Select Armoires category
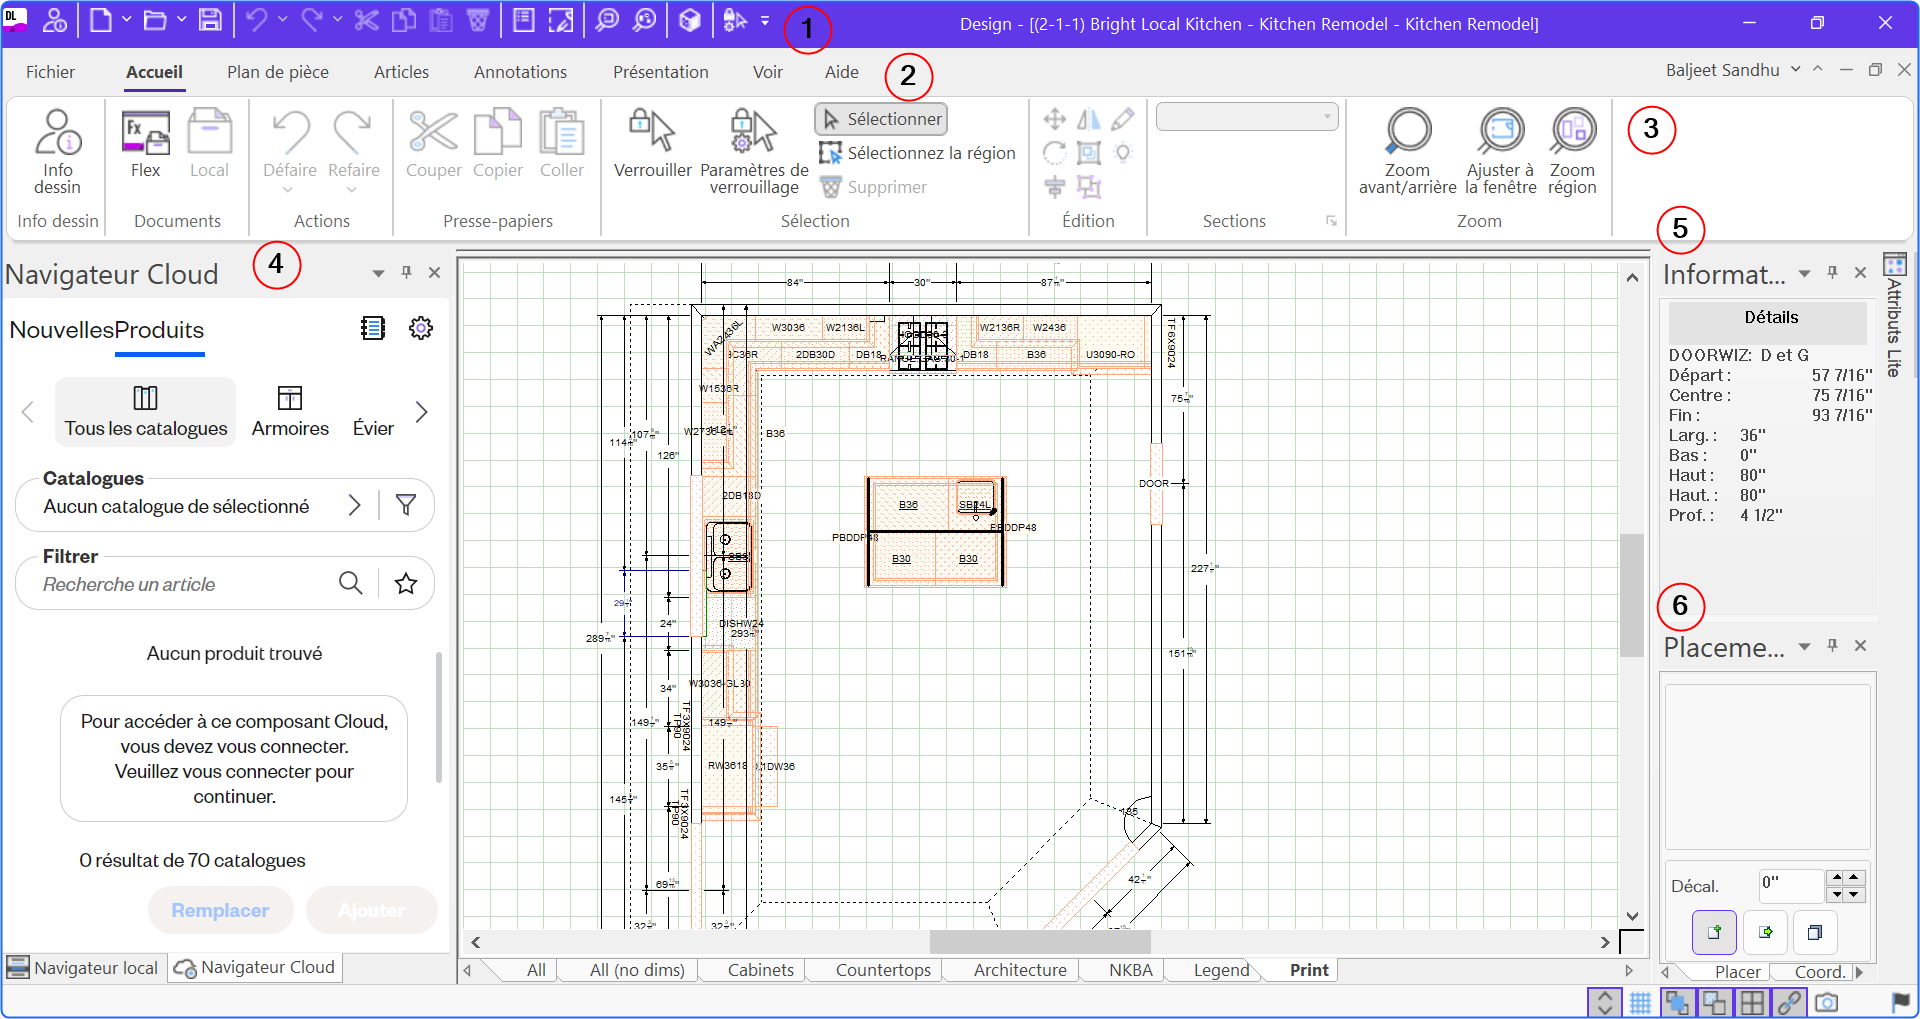Image resolution: width=1920 pixels, height=1019 pixels. (x=290, y=411)
